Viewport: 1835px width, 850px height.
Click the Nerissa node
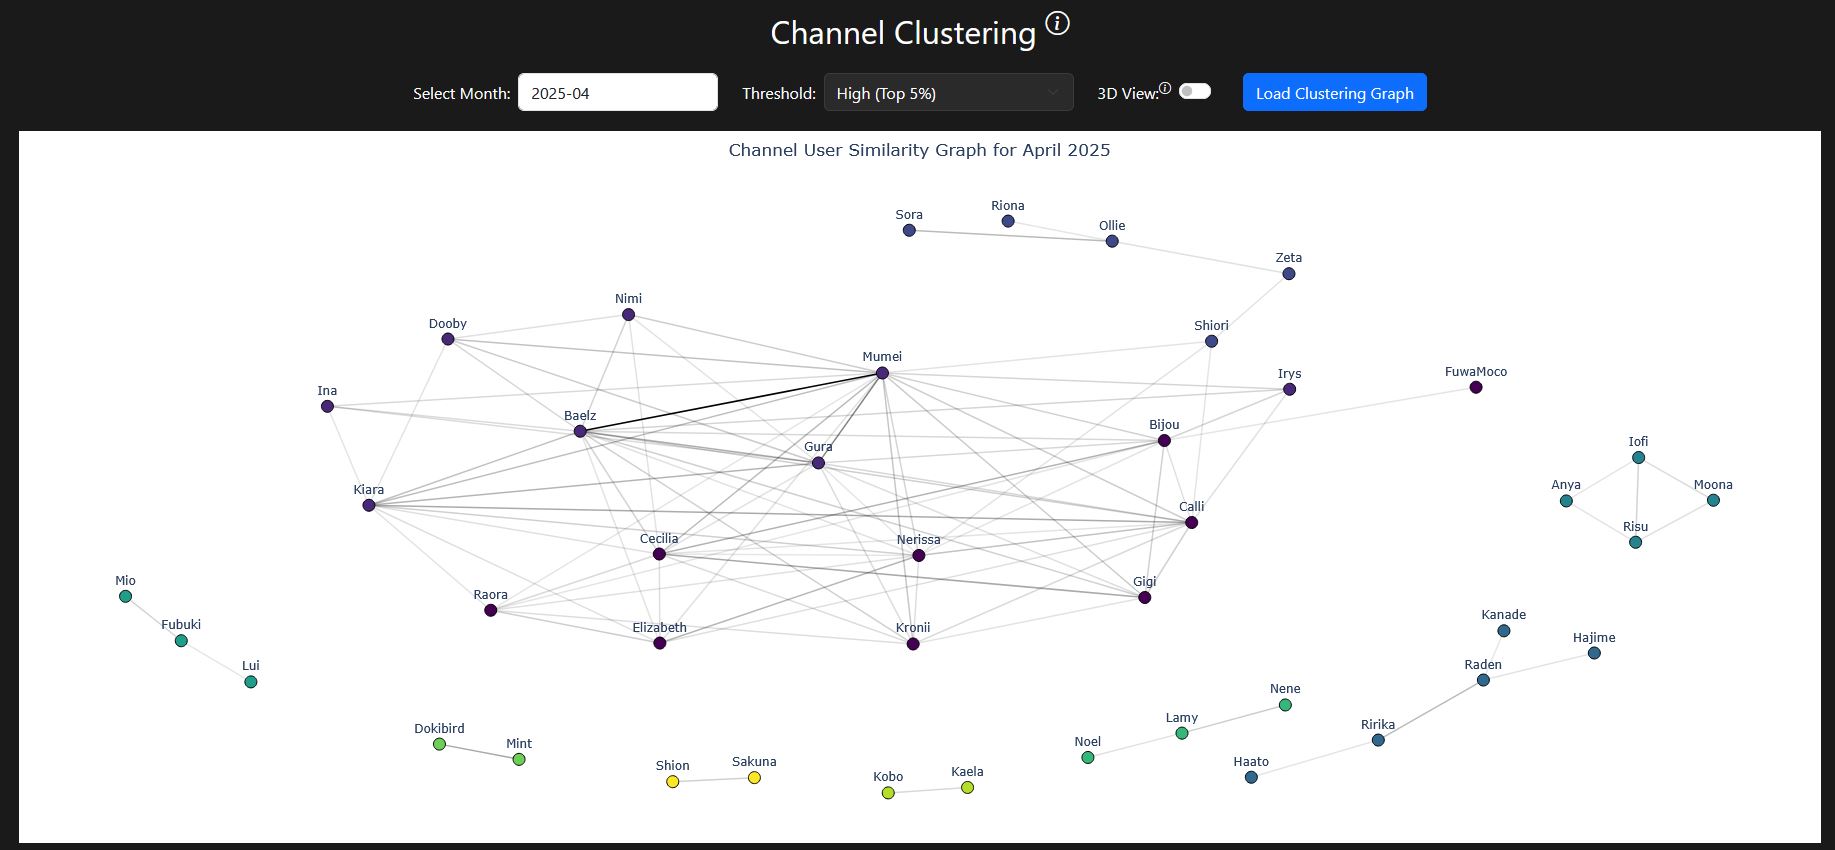click(x=918, y=555)
